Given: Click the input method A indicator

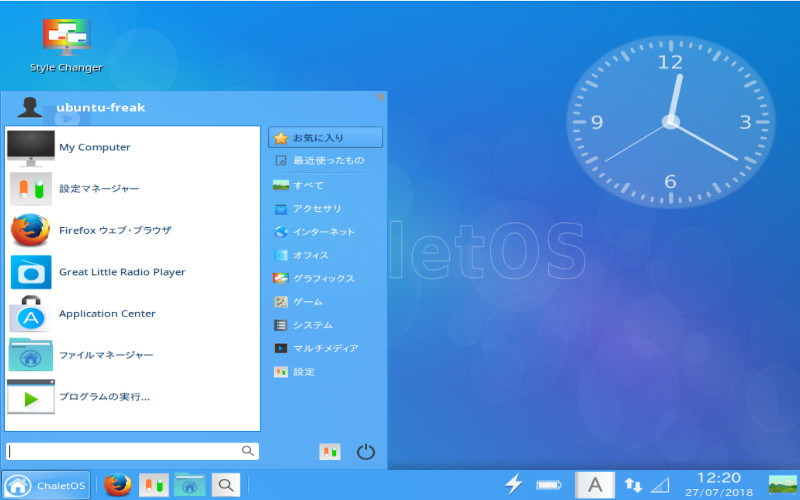Looking at the screenshot, I should point(595,485).
